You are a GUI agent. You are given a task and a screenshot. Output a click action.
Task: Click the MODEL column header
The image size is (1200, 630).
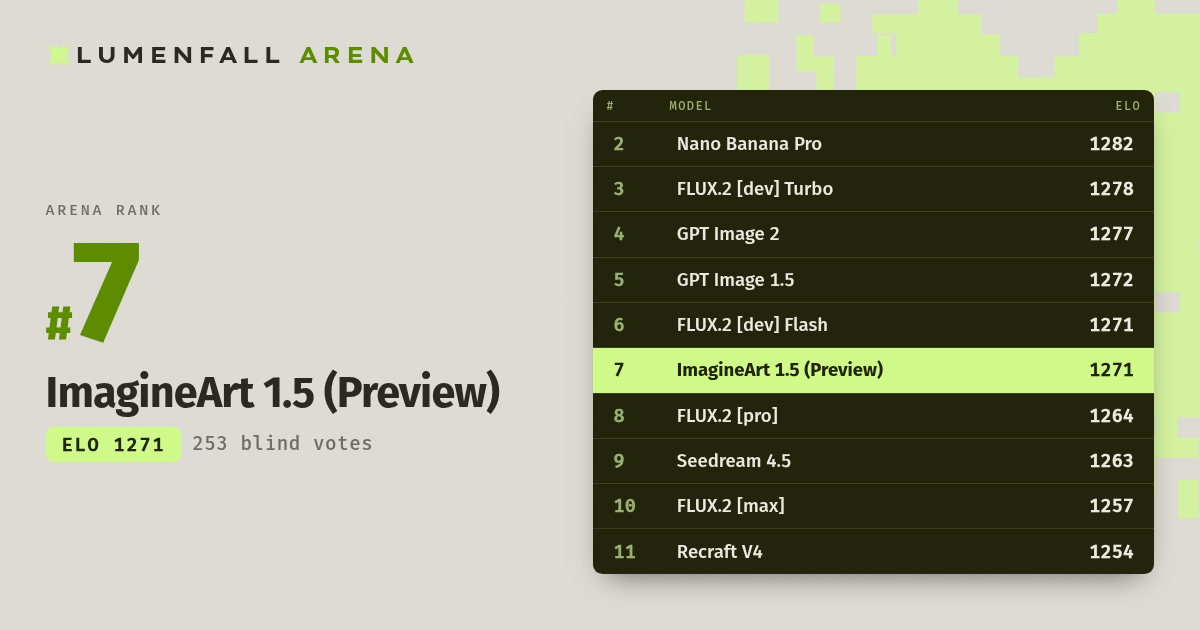point(690,106)
